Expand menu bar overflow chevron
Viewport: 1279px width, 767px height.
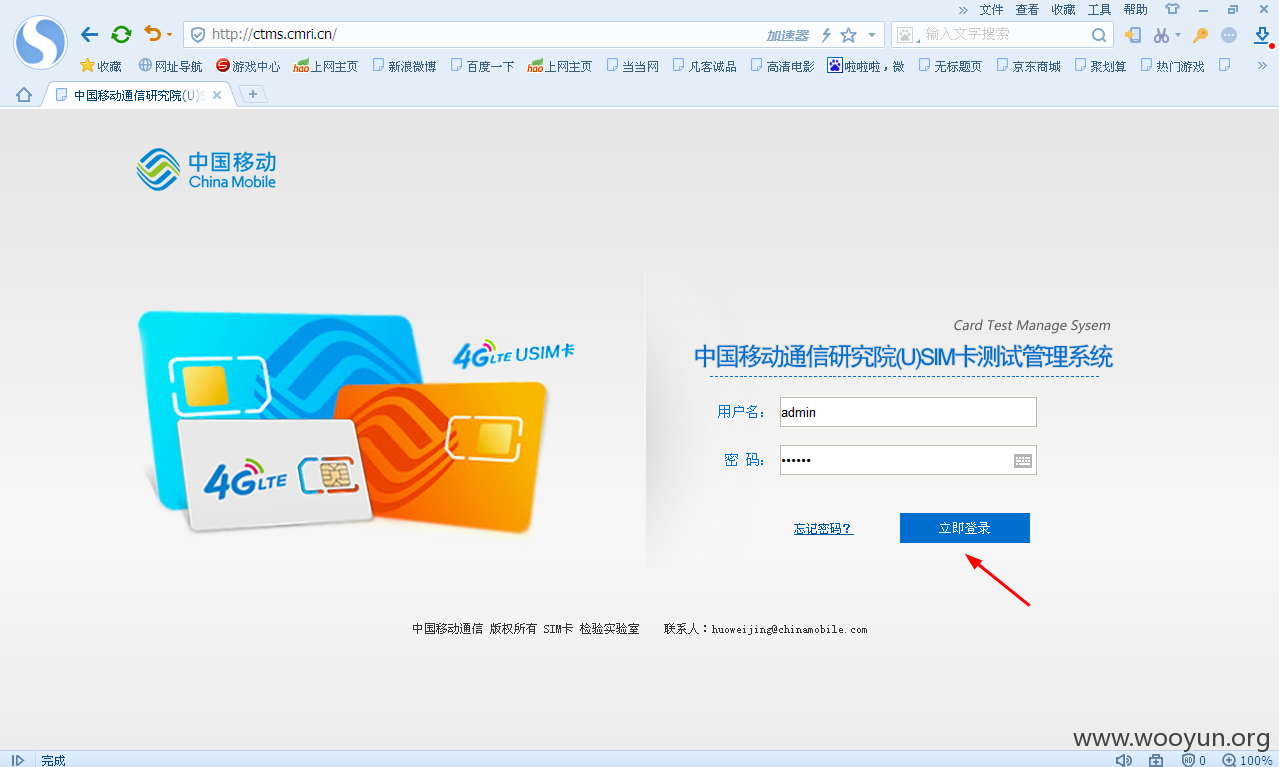[x=963, y=9]
